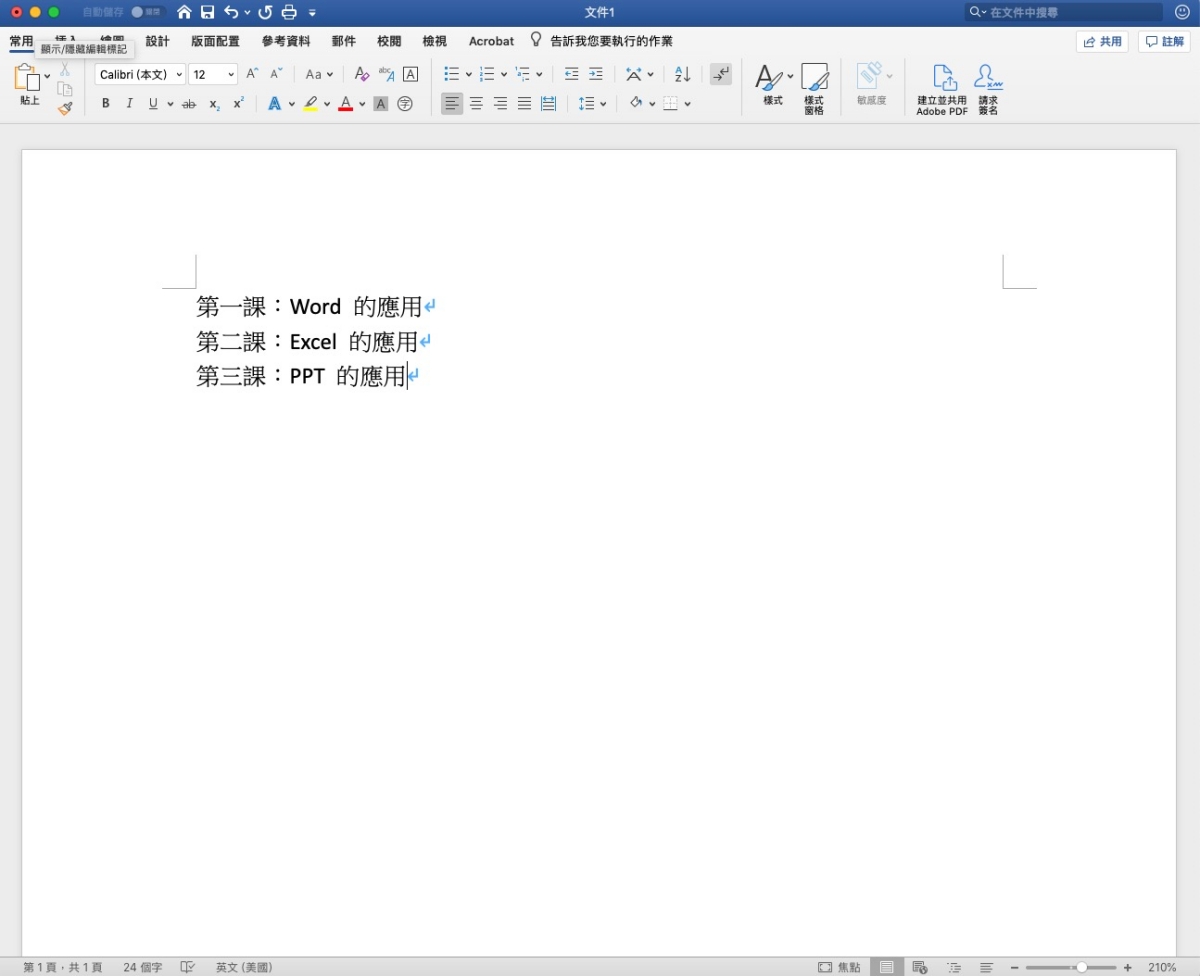Image resolution: width=1200 pixels, height=976 pixels.
Task: Open the line spacing dropdown
Action: (x=593, y=104)
